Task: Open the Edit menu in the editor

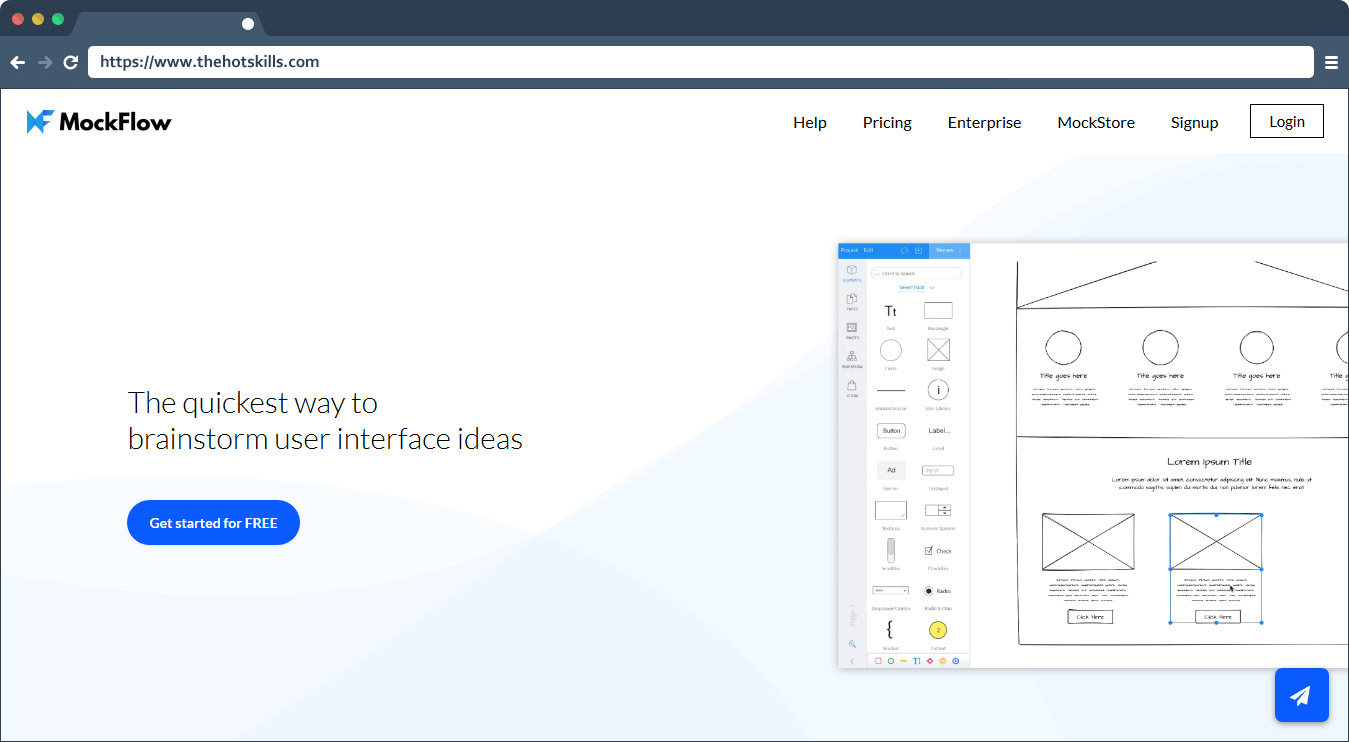Action: pyautogui.click(x=869, y=250)
